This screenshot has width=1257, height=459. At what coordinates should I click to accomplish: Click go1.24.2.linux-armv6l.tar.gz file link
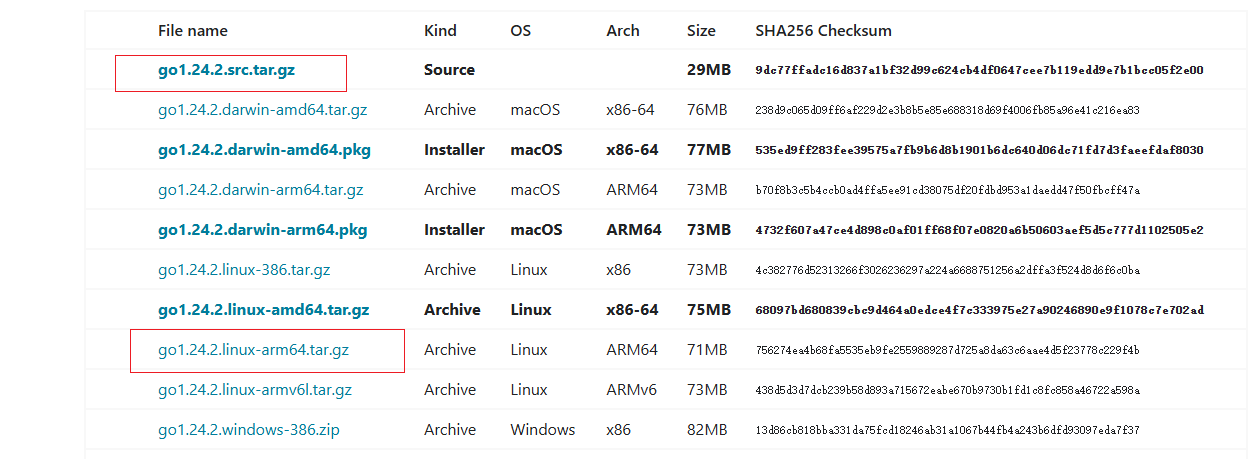255,390
